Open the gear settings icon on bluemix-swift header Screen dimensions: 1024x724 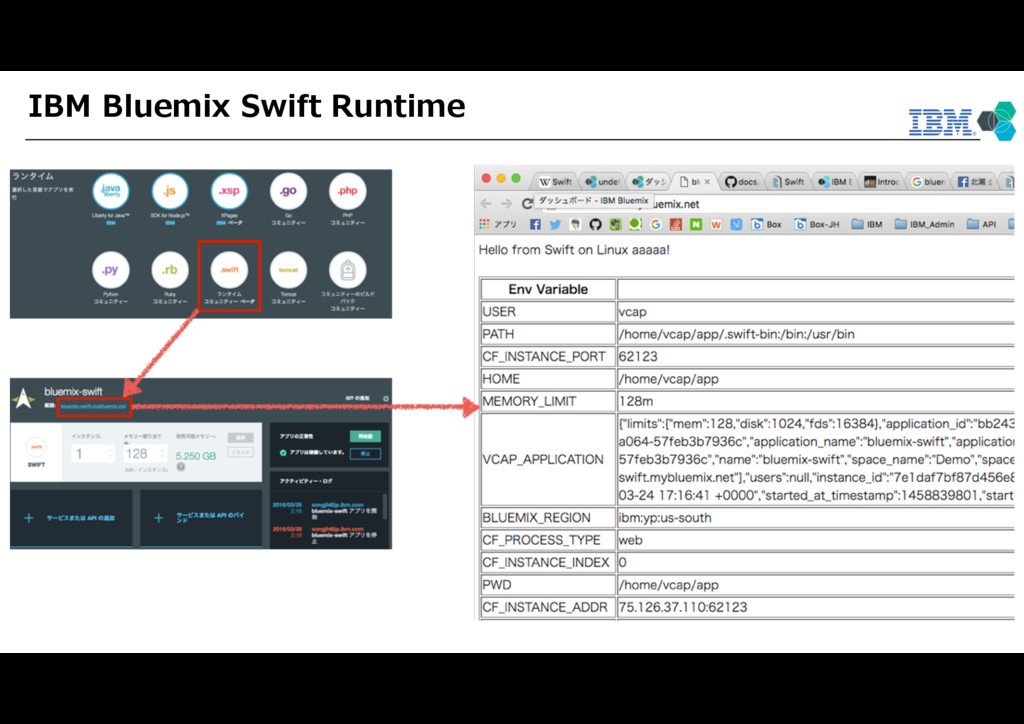pyautogui.click(x=386, y=398)
